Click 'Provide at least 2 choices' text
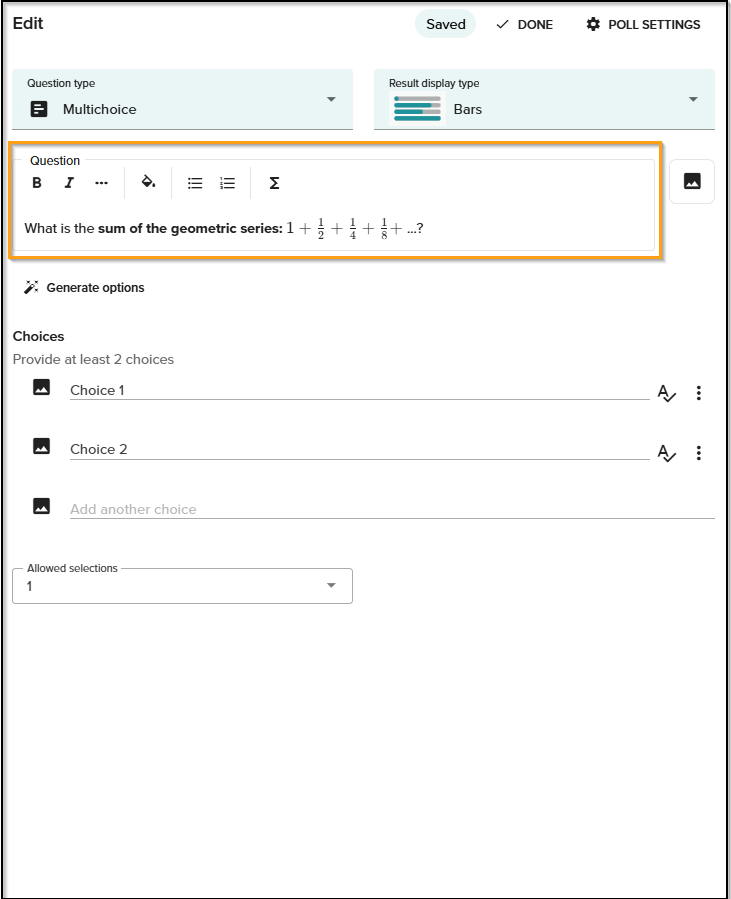The image size is (731, 899). [93, 359]
